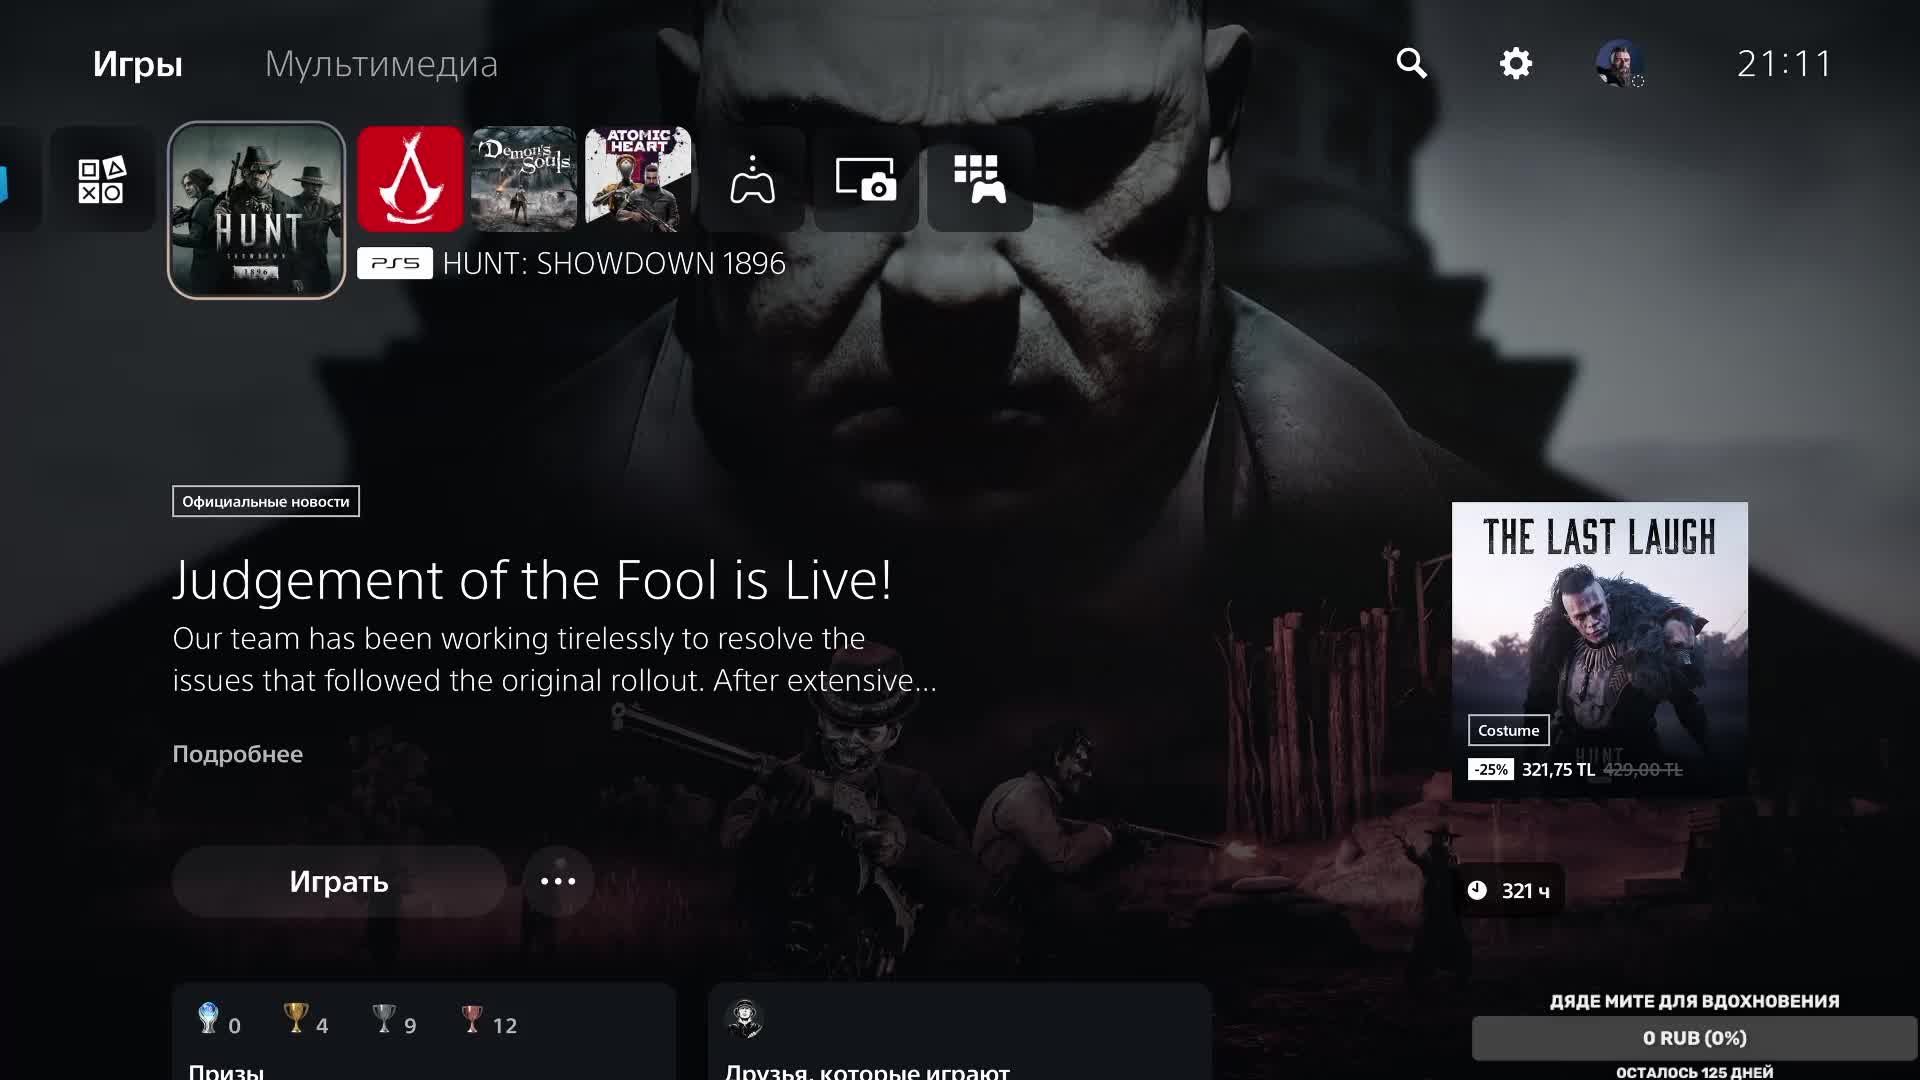Click the 0 RUB donation progress bar
Viewport: 1920px width, 1080px height.
(x=1694, y=1038)
